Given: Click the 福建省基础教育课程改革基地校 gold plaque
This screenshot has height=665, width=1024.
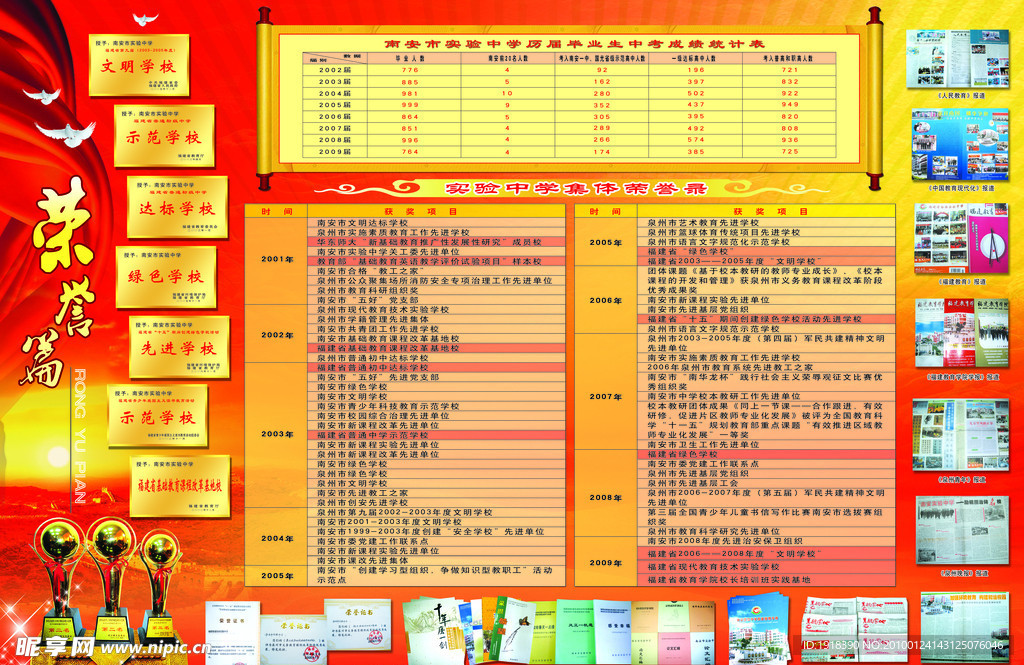Looking at the screenshot, I should [x=180, y=486].
